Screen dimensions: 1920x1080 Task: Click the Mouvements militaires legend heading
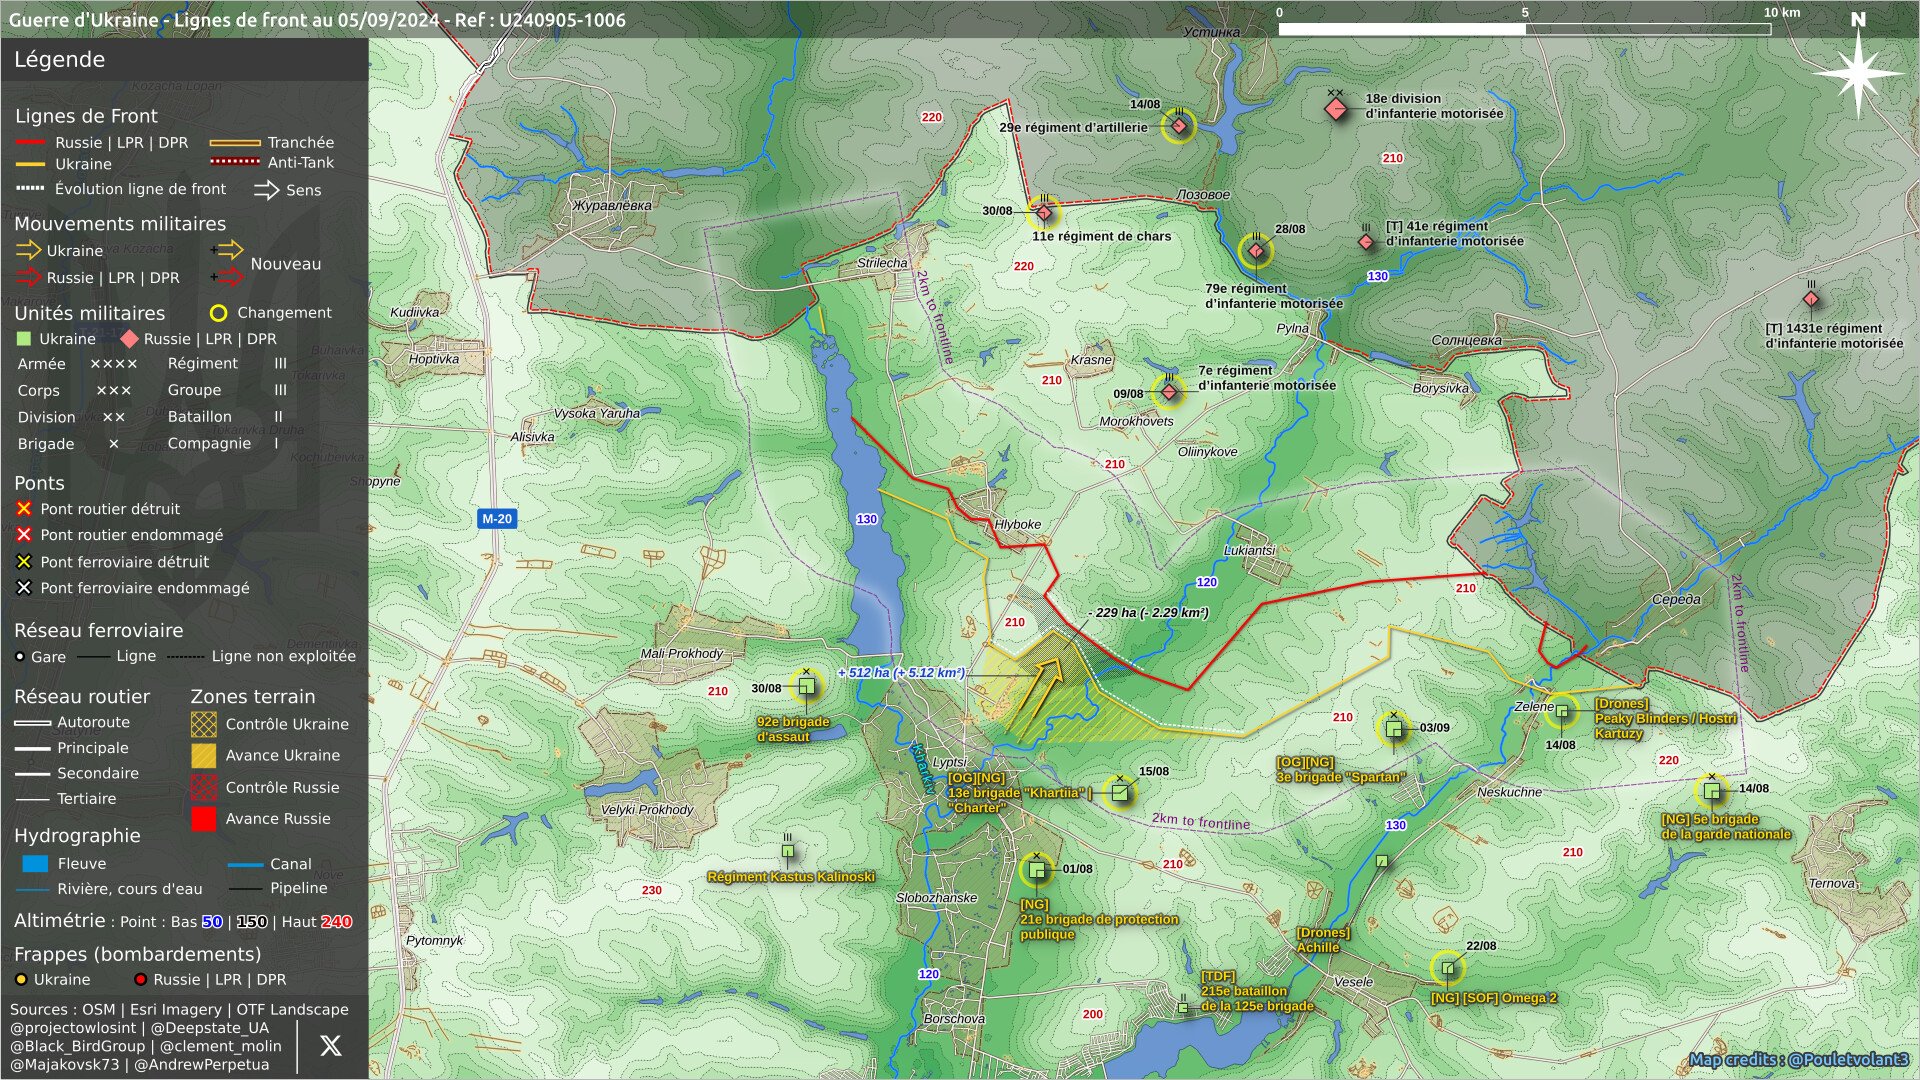point(120,224)
